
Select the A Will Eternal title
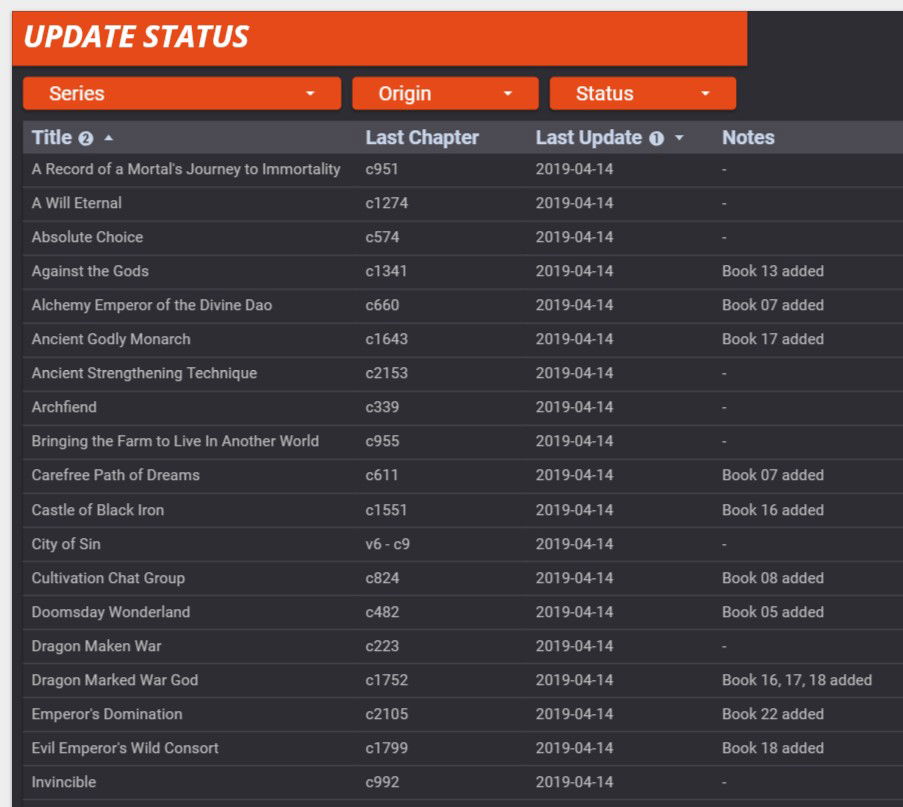point(77,203)
